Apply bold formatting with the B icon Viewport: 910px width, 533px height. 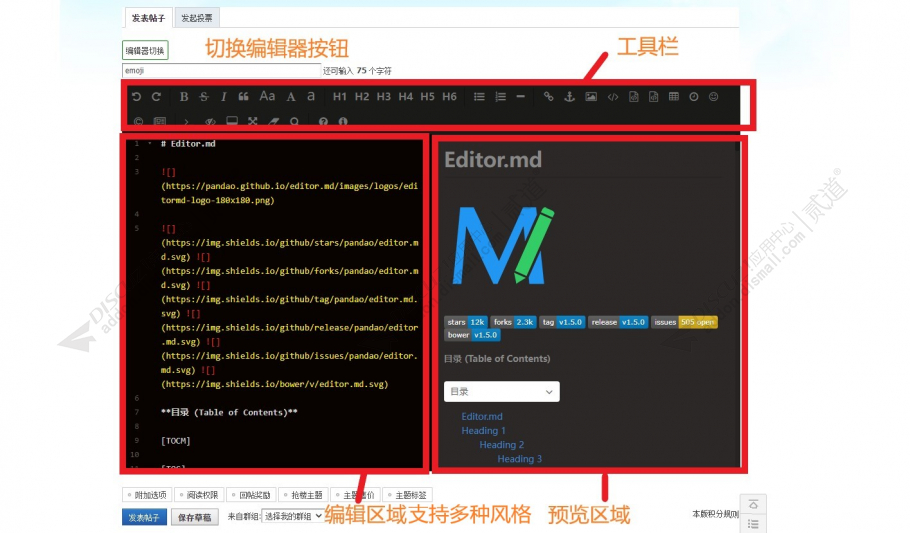point(183,97)
